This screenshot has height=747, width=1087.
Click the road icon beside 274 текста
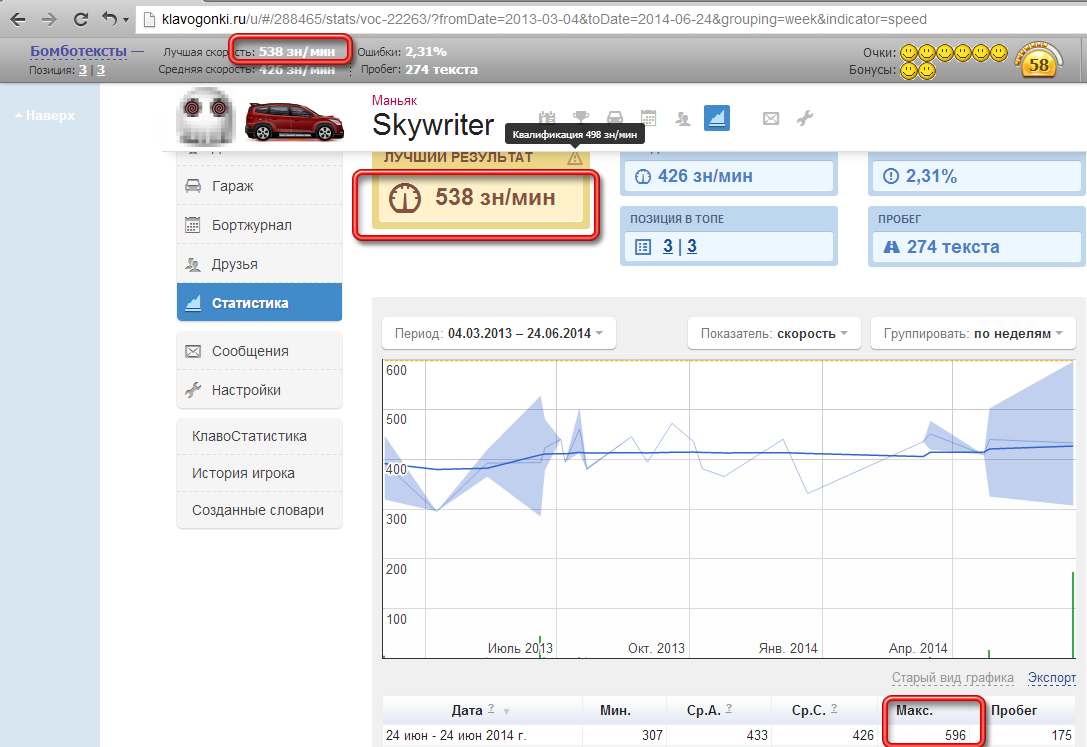click(892, 247)
